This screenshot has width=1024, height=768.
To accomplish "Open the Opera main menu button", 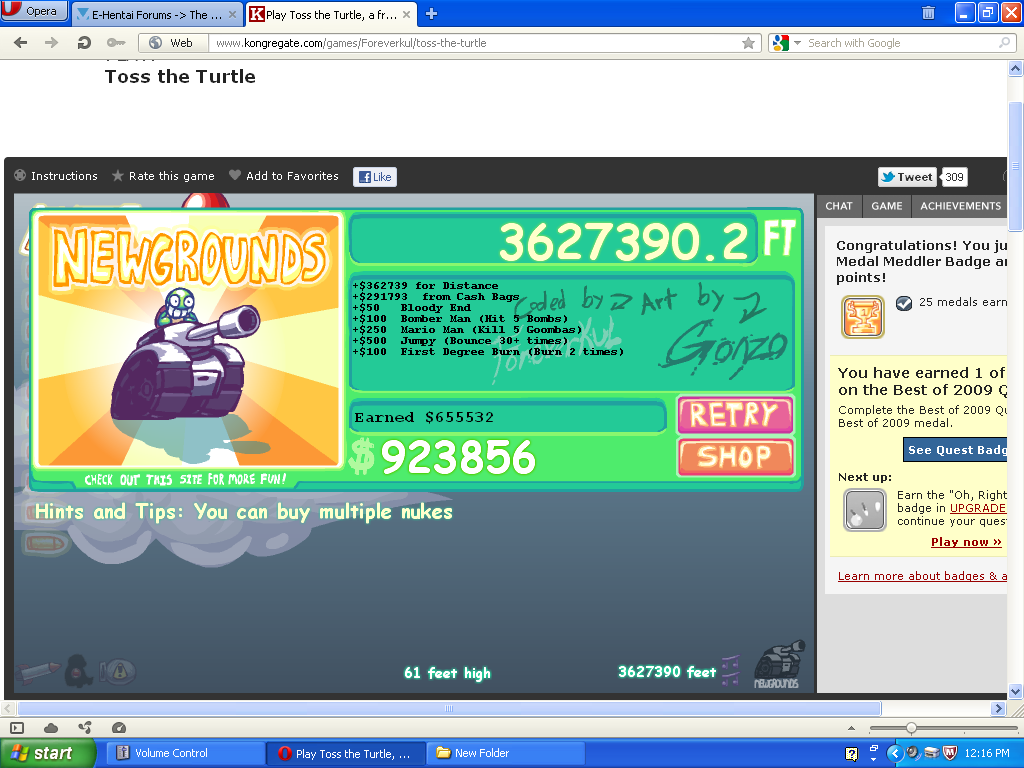I will [34, 10].
